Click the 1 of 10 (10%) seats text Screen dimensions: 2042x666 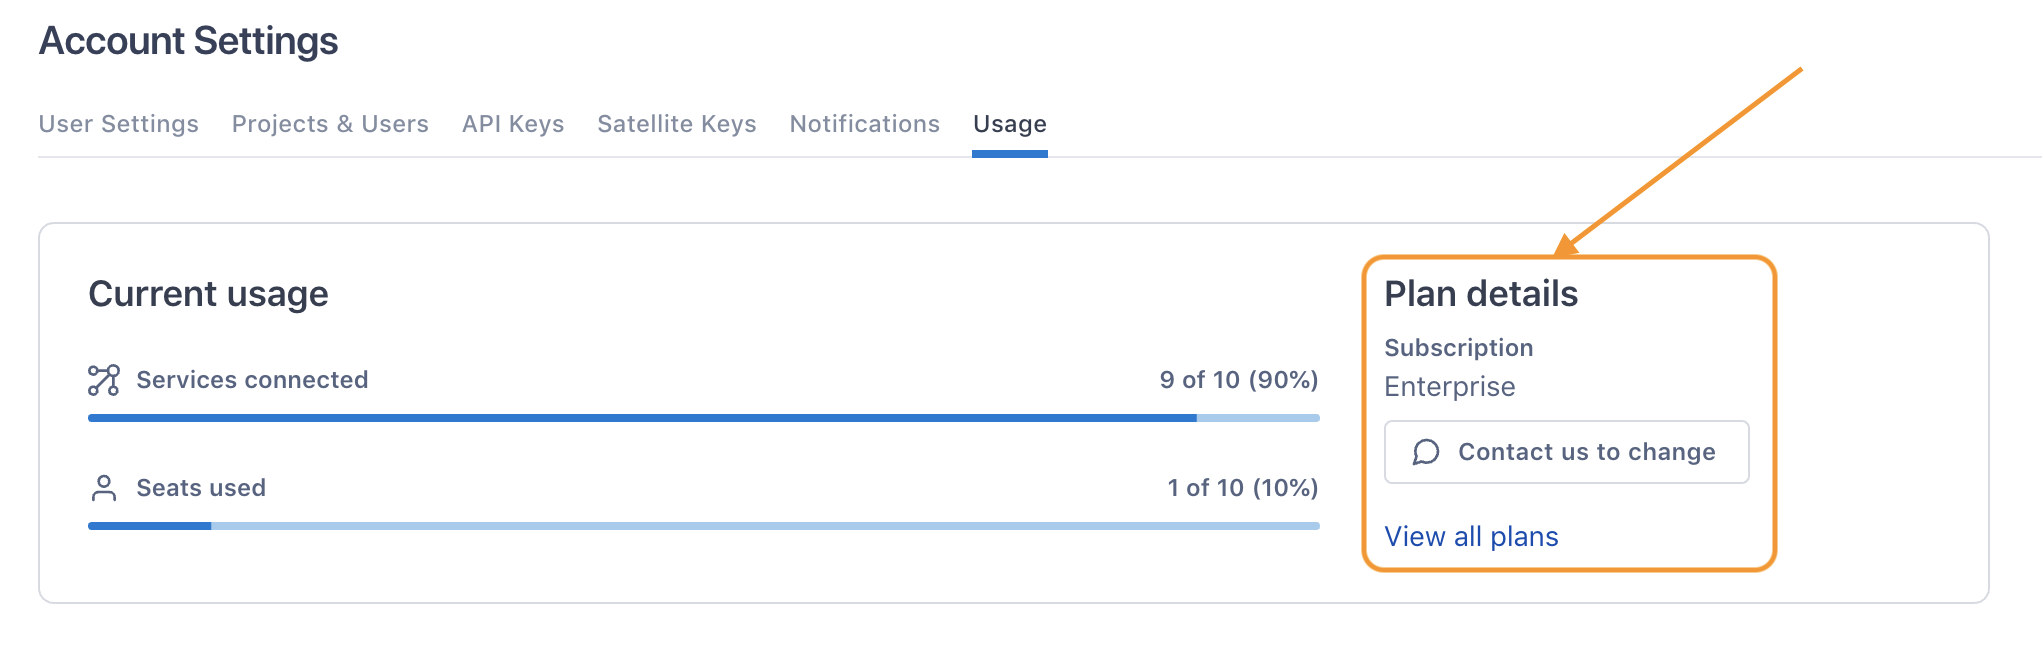point(1243,488)
